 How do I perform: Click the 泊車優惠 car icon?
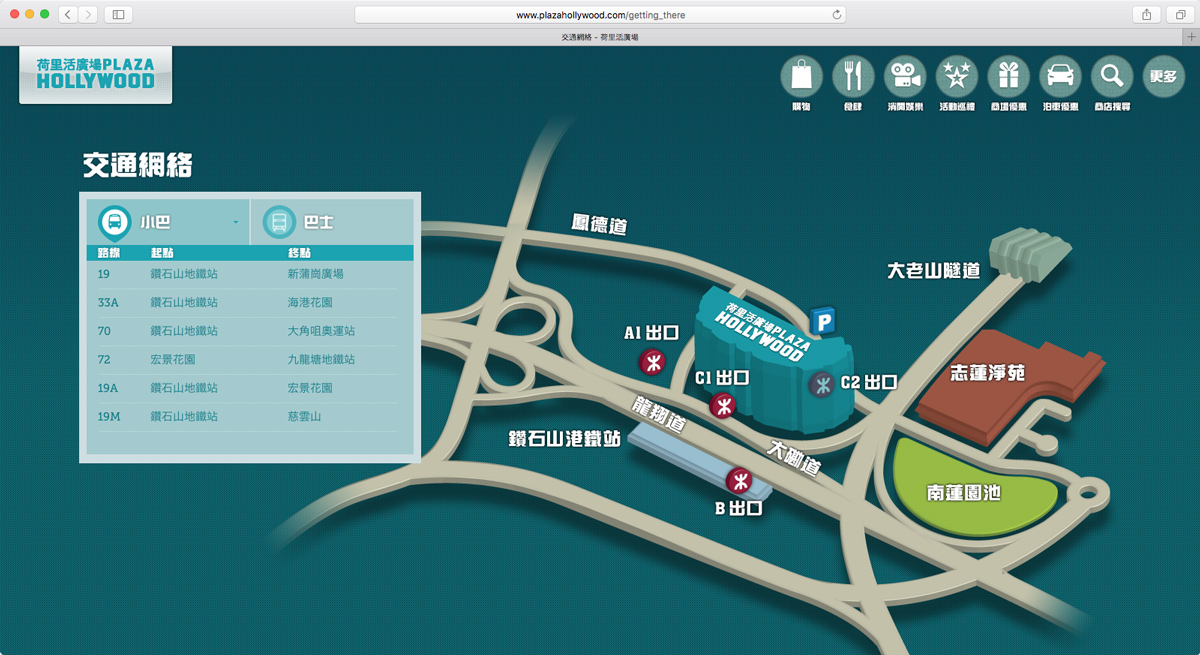coord(1060,76)
